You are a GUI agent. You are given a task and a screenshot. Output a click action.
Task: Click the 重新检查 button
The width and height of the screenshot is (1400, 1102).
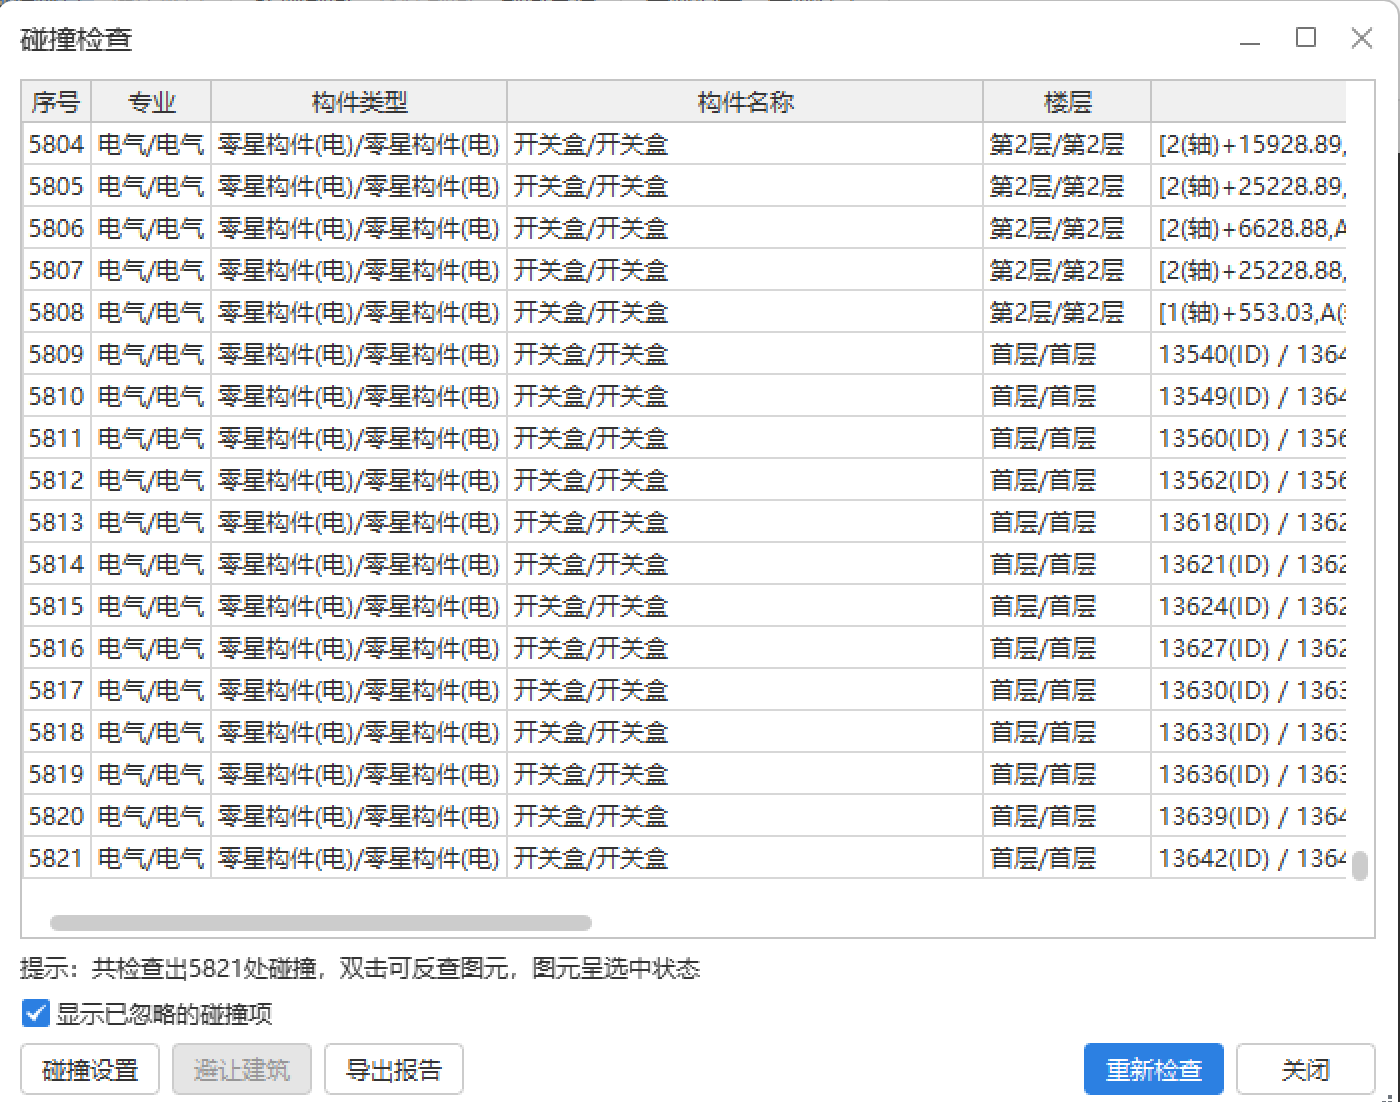(x=1153, y=1070)
